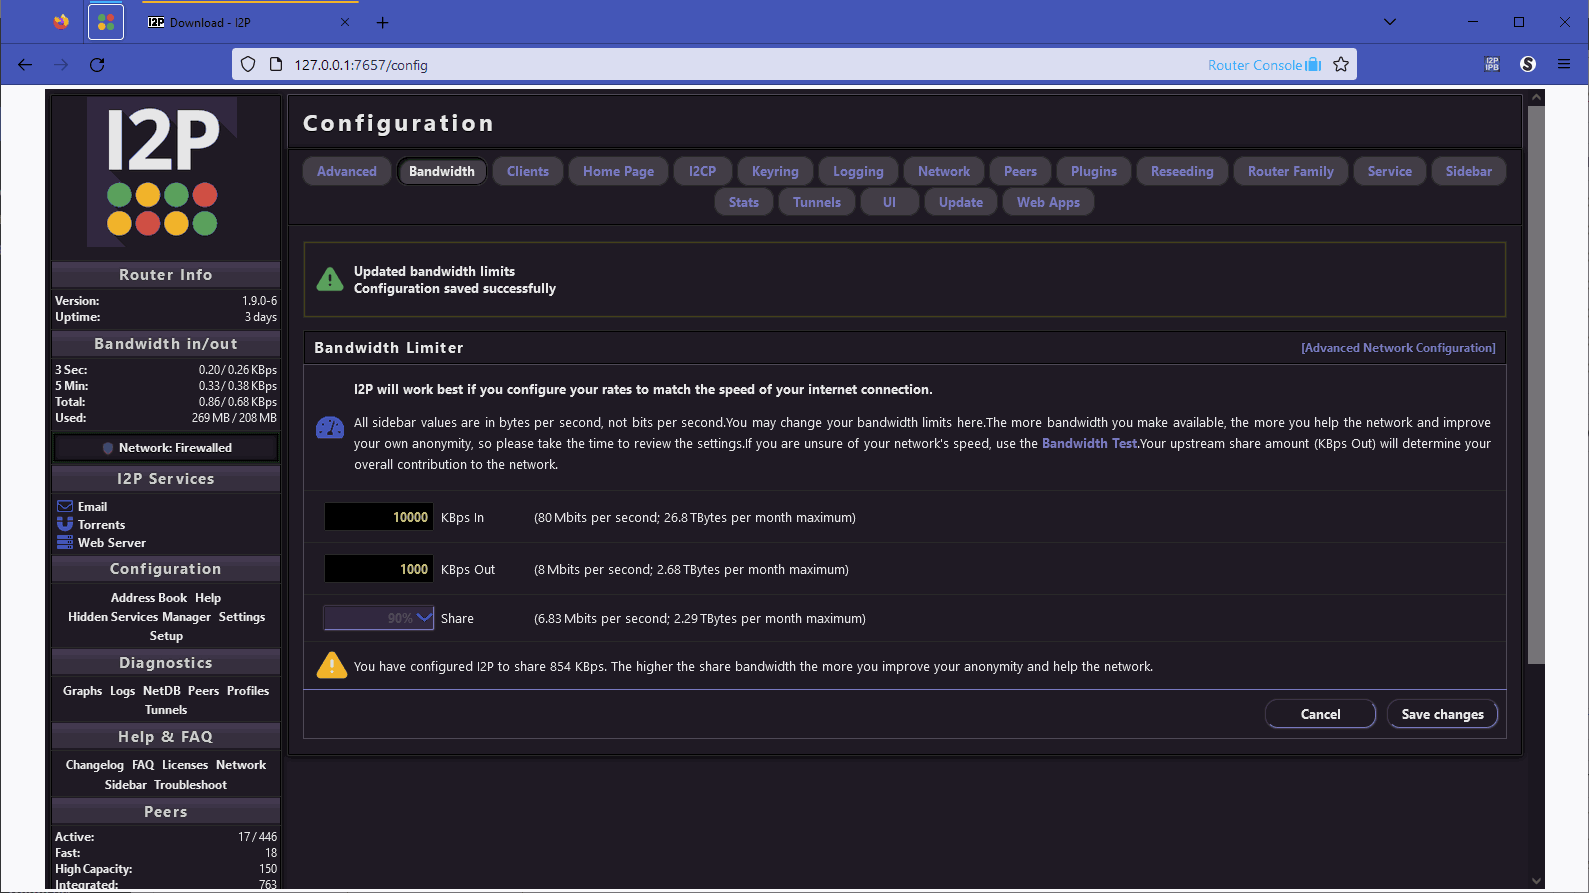This screenshot has width=1589, height=893.
Task: Open the Home Page tab
Action: click(x=619, y=171)
